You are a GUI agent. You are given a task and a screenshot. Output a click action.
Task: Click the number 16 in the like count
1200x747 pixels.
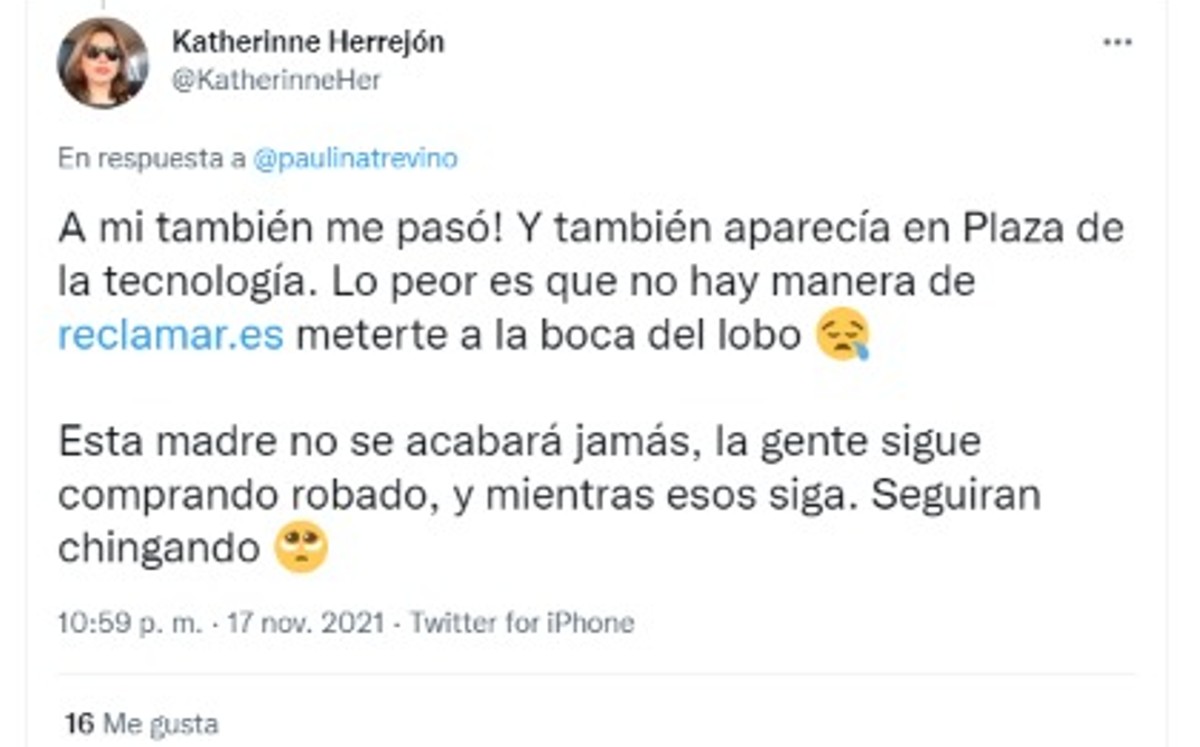(77, 723)
